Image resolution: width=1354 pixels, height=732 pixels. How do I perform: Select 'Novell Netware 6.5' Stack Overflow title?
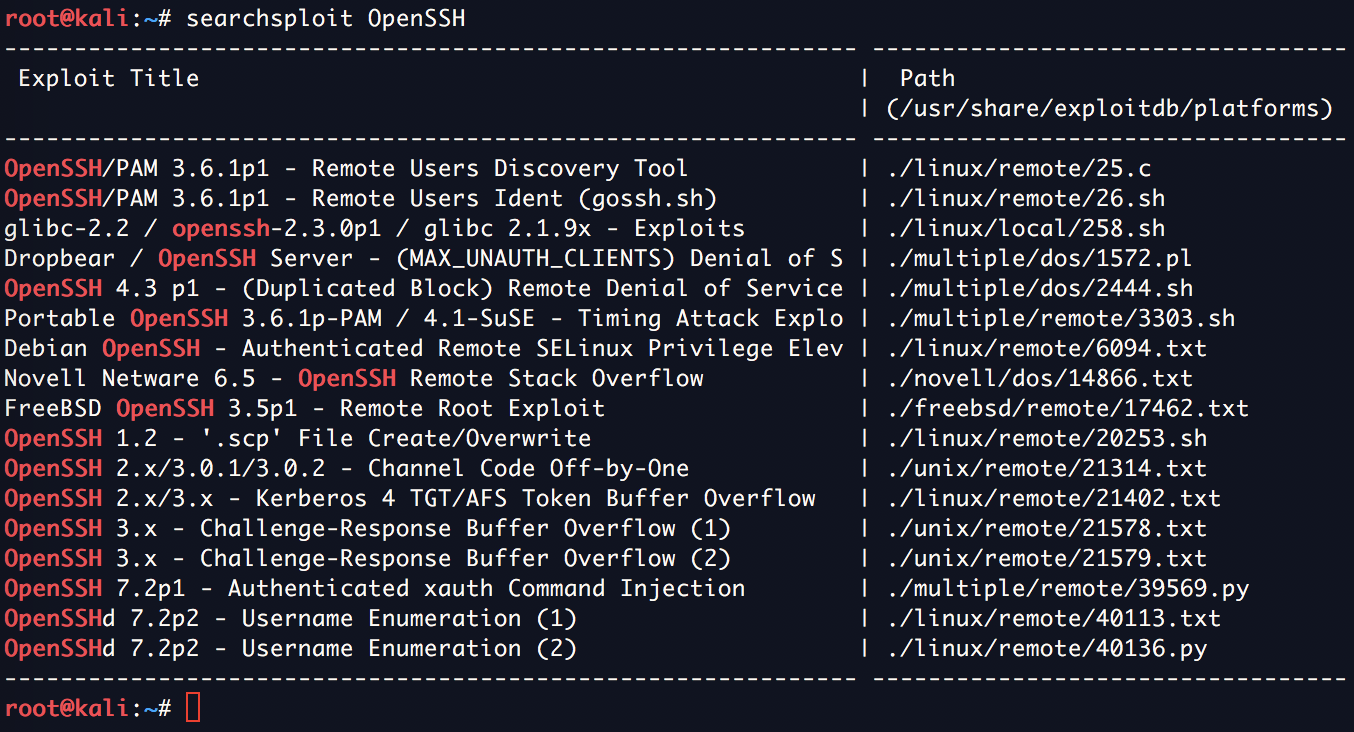pos(354,378)
